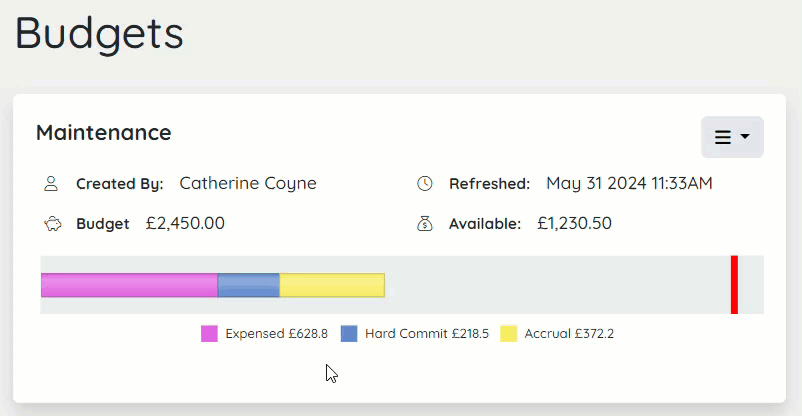
Task: Select the blue Hard Commit bar segment
Action: point(249,285)
